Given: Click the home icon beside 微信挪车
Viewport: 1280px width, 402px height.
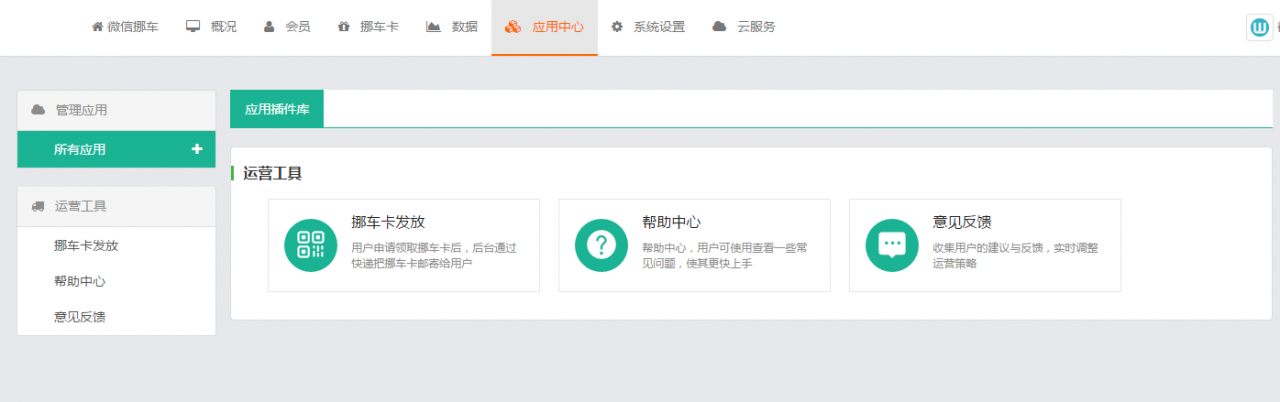Looking at the screenshot, I should tap(97, 27).
